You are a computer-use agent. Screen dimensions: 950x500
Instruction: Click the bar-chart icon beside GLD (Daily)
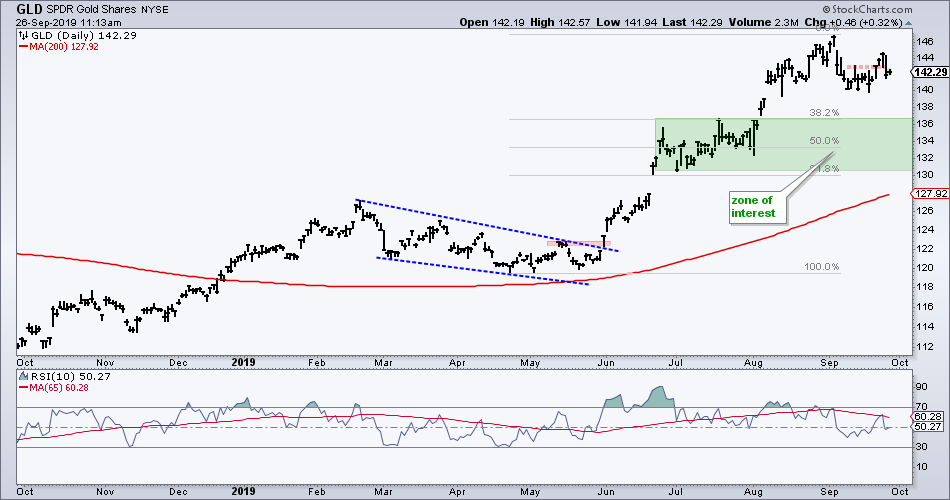coord(24,35)
